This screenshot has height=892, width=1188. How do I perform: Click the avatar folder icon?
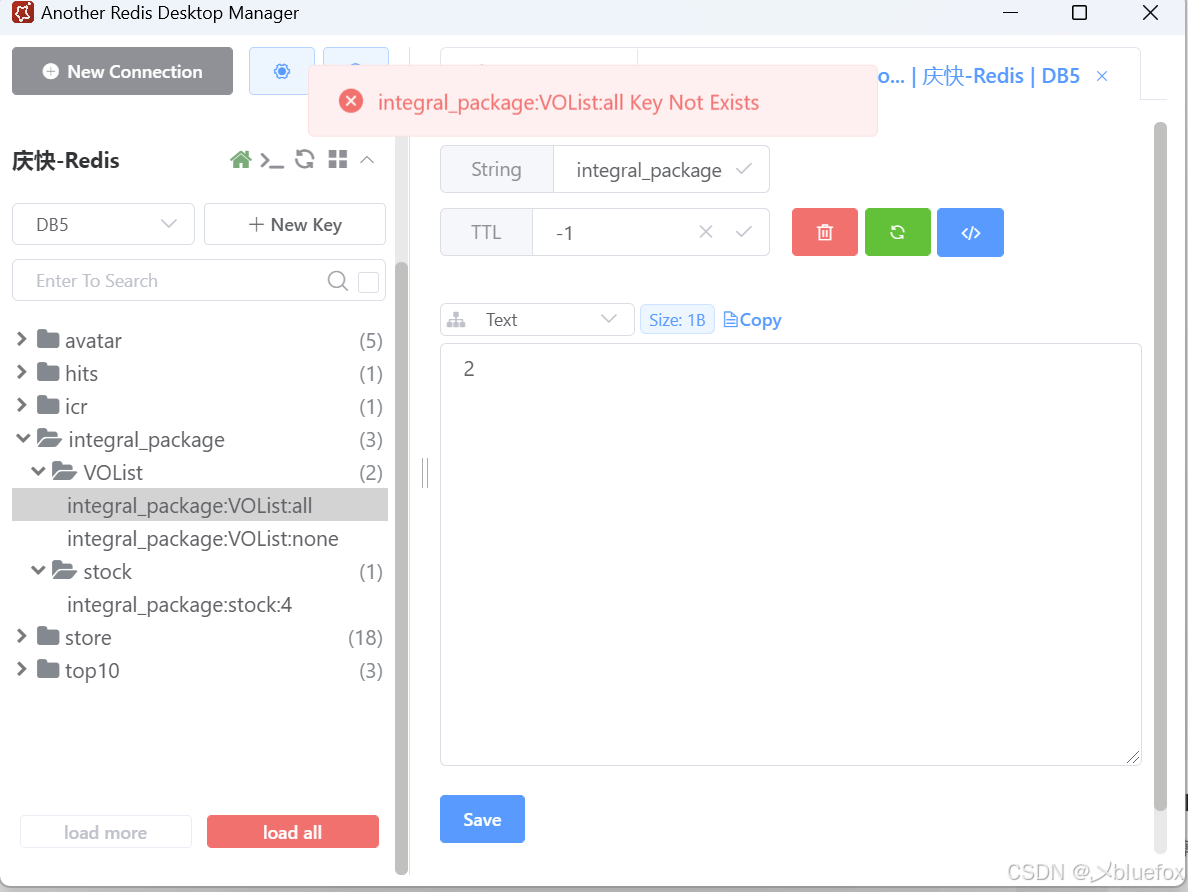(x=48, y=339)
